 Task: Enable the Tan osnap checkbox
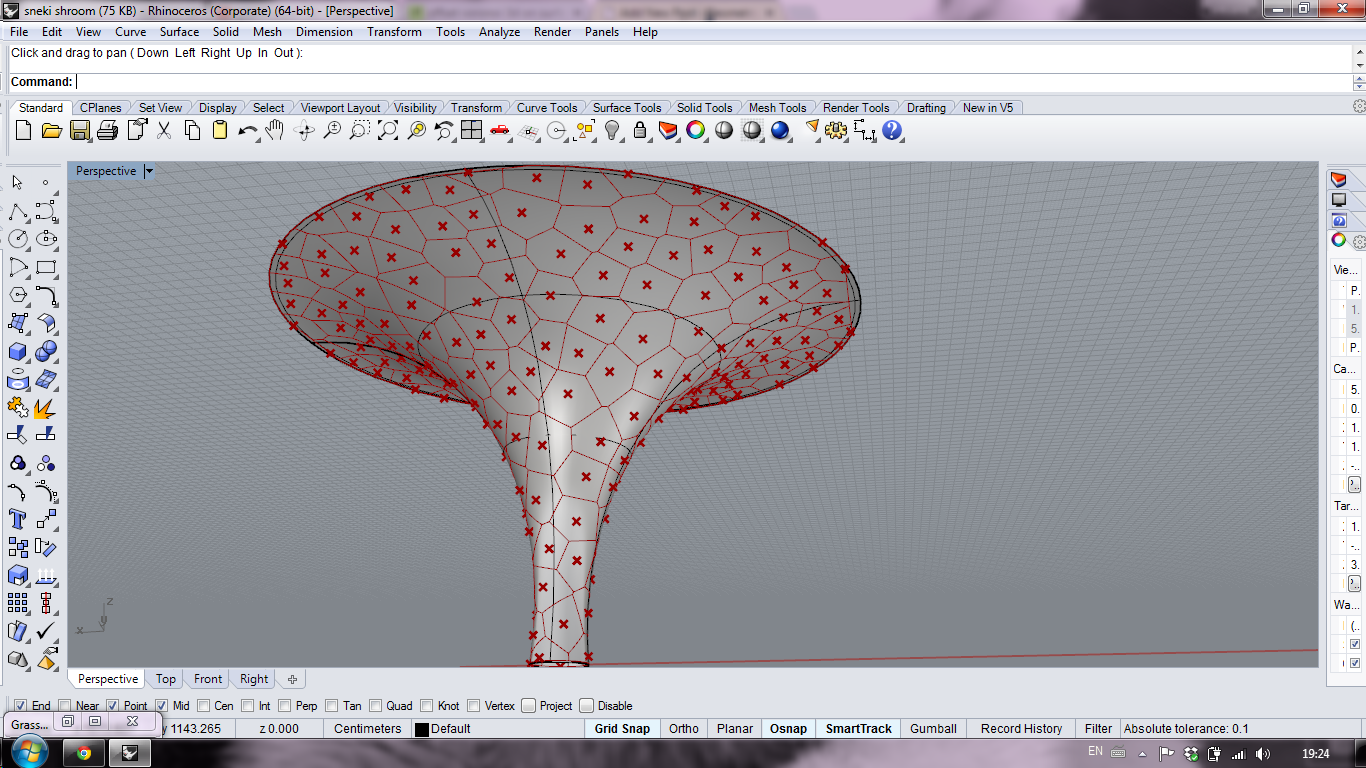[x=332, y=706]
